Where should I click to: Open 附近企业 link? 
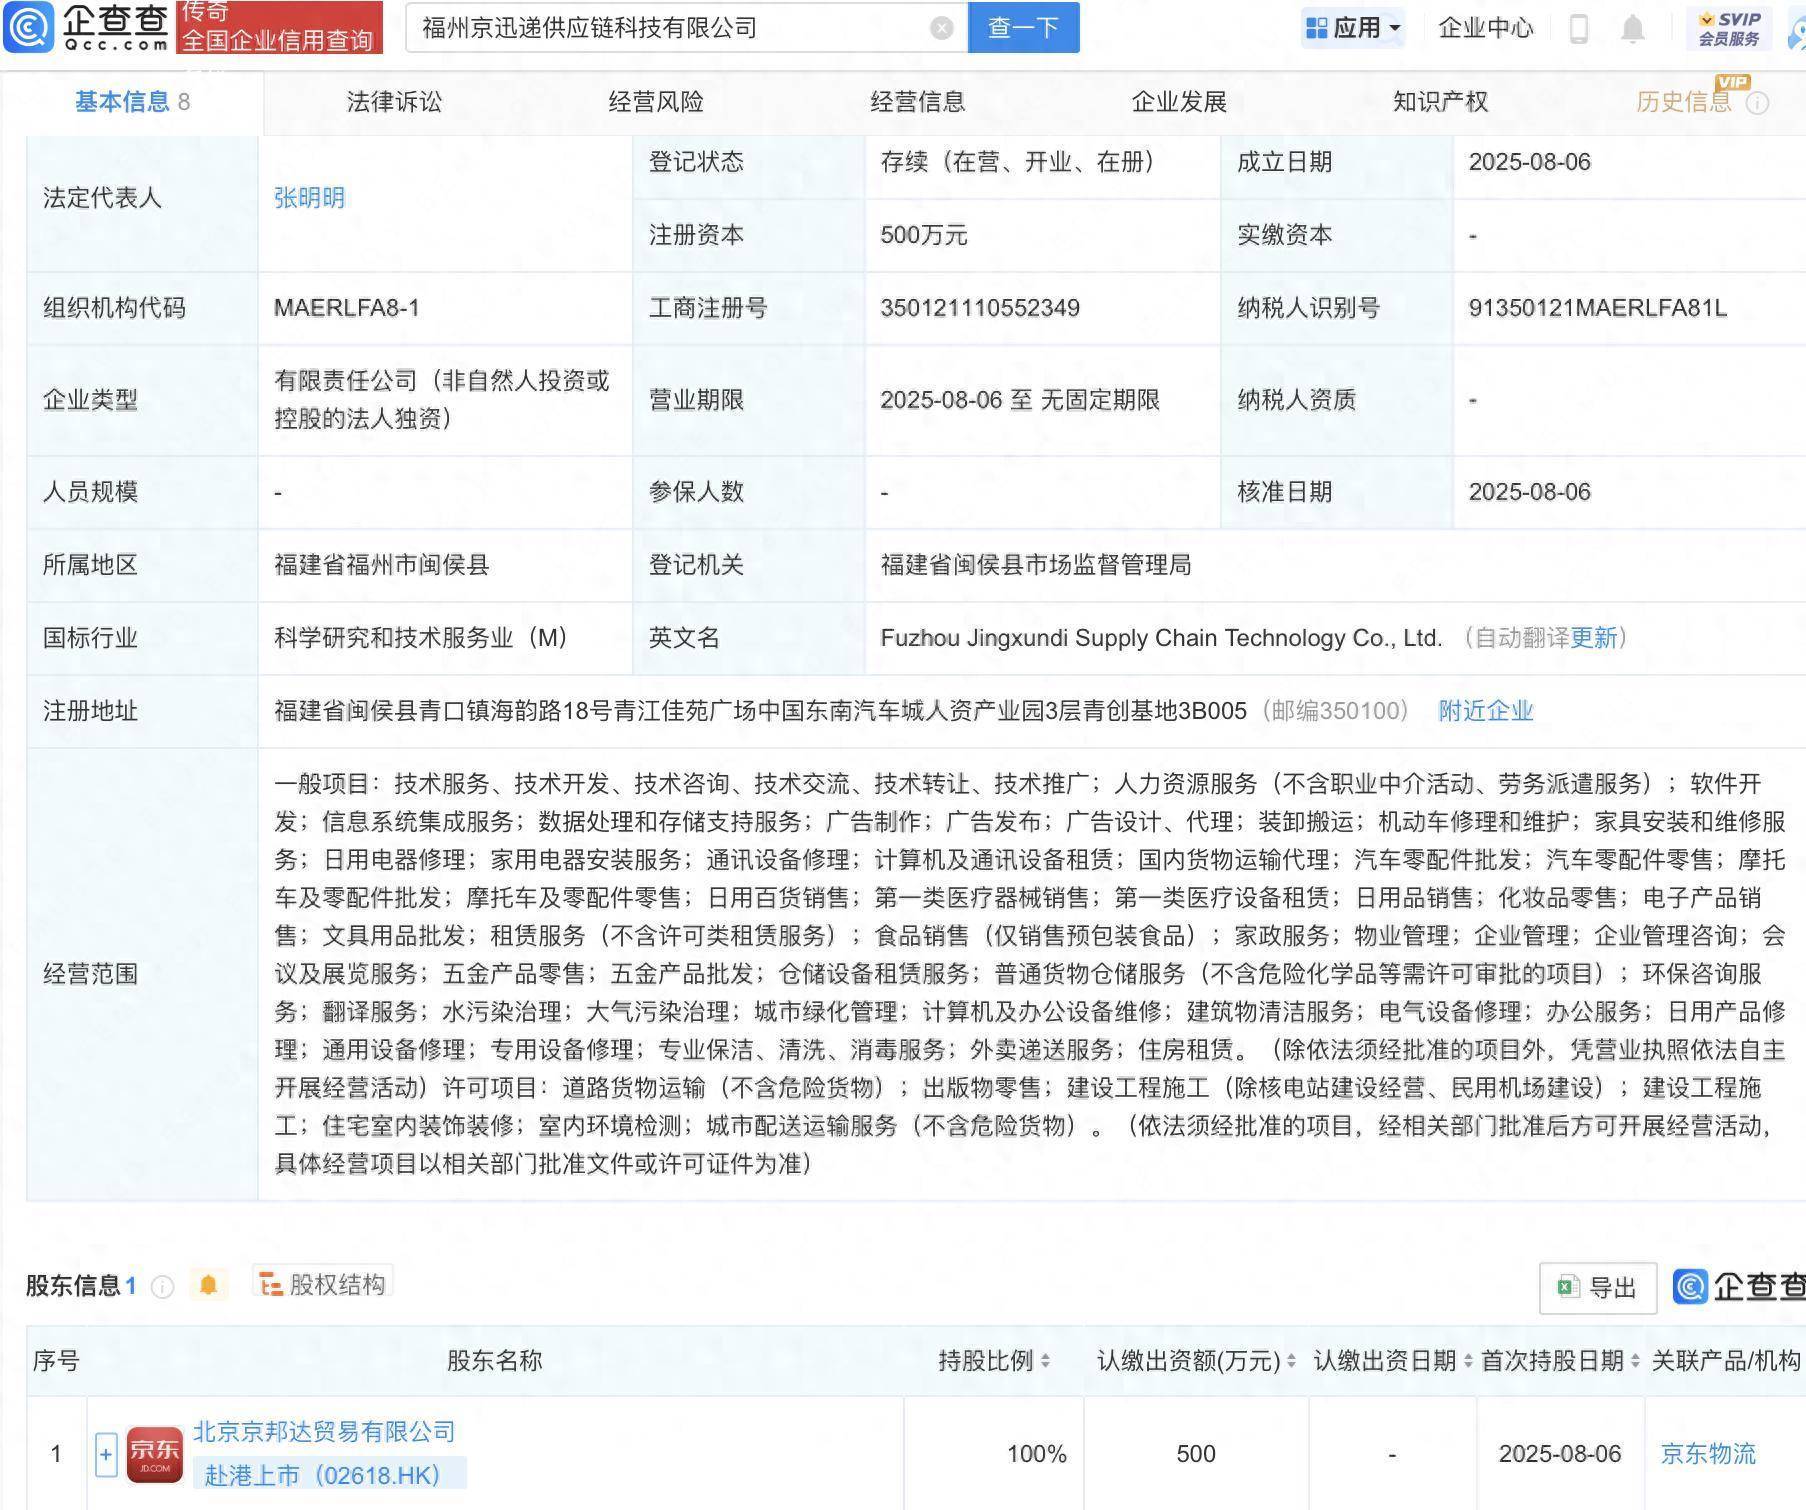[x=1486, y=711]
